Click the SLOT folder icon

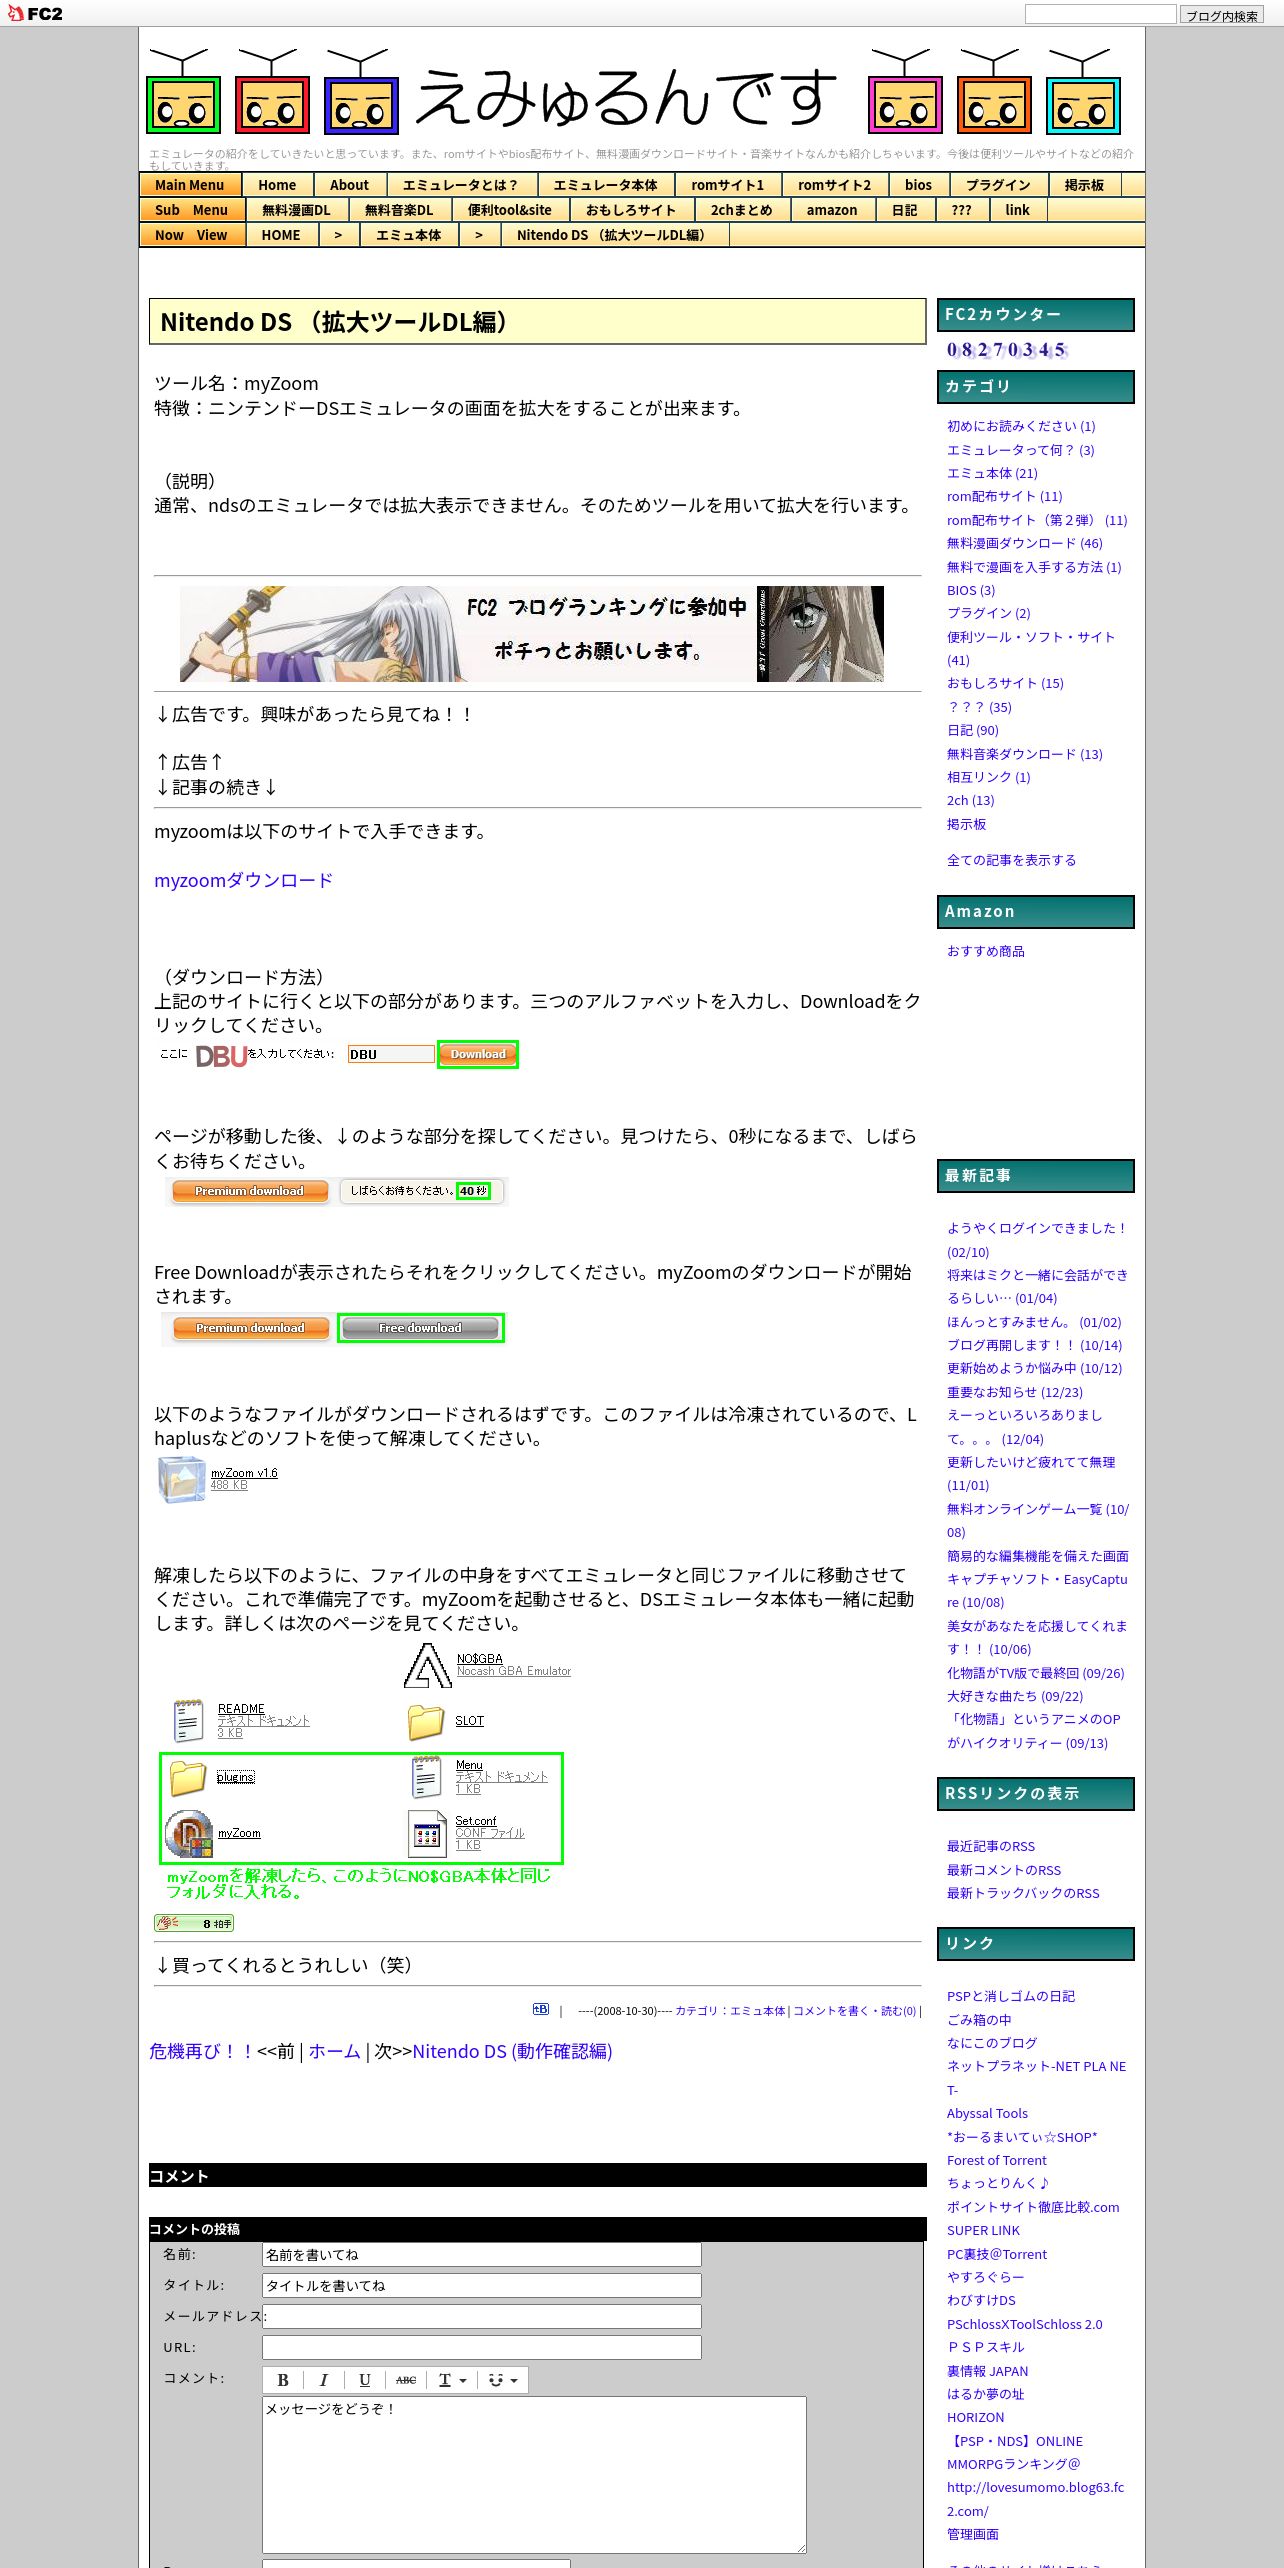pyautogui.click(x=425, y=1721)
